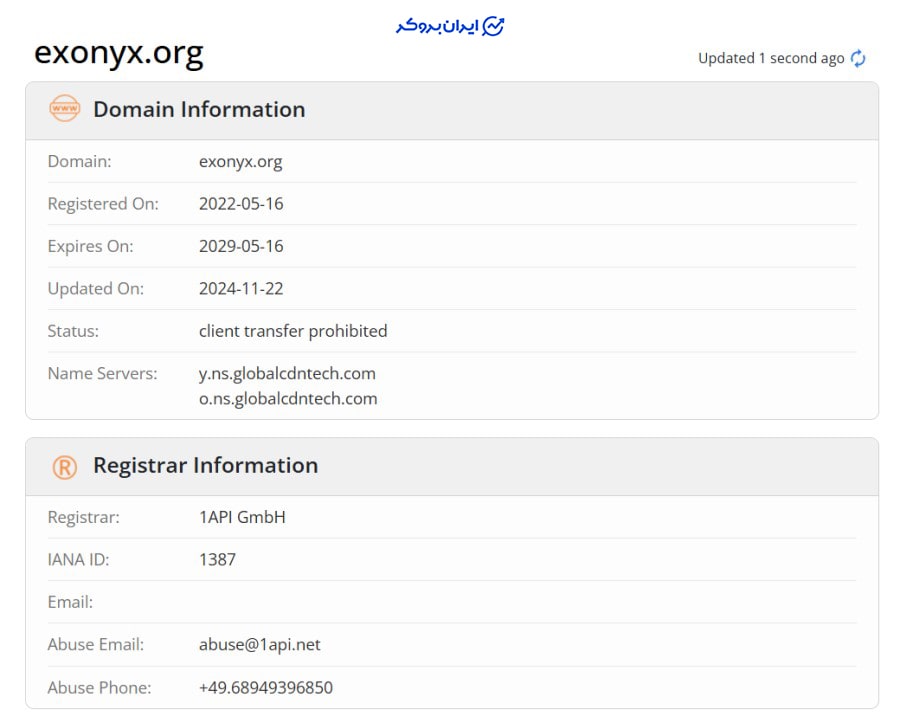Select IANA ID value 1387
The width and height of the screenshot is (900, 723).
tap(218, 559)
